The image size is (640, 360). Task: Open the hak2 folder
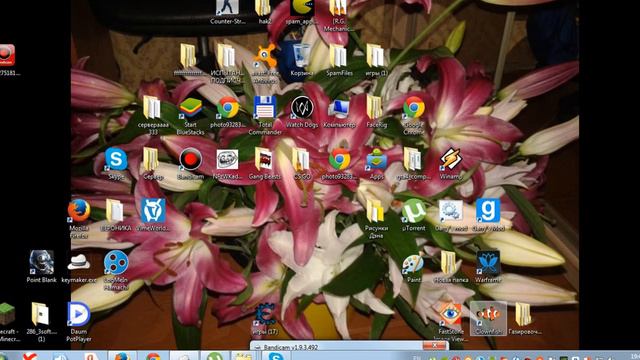[264, 11]
